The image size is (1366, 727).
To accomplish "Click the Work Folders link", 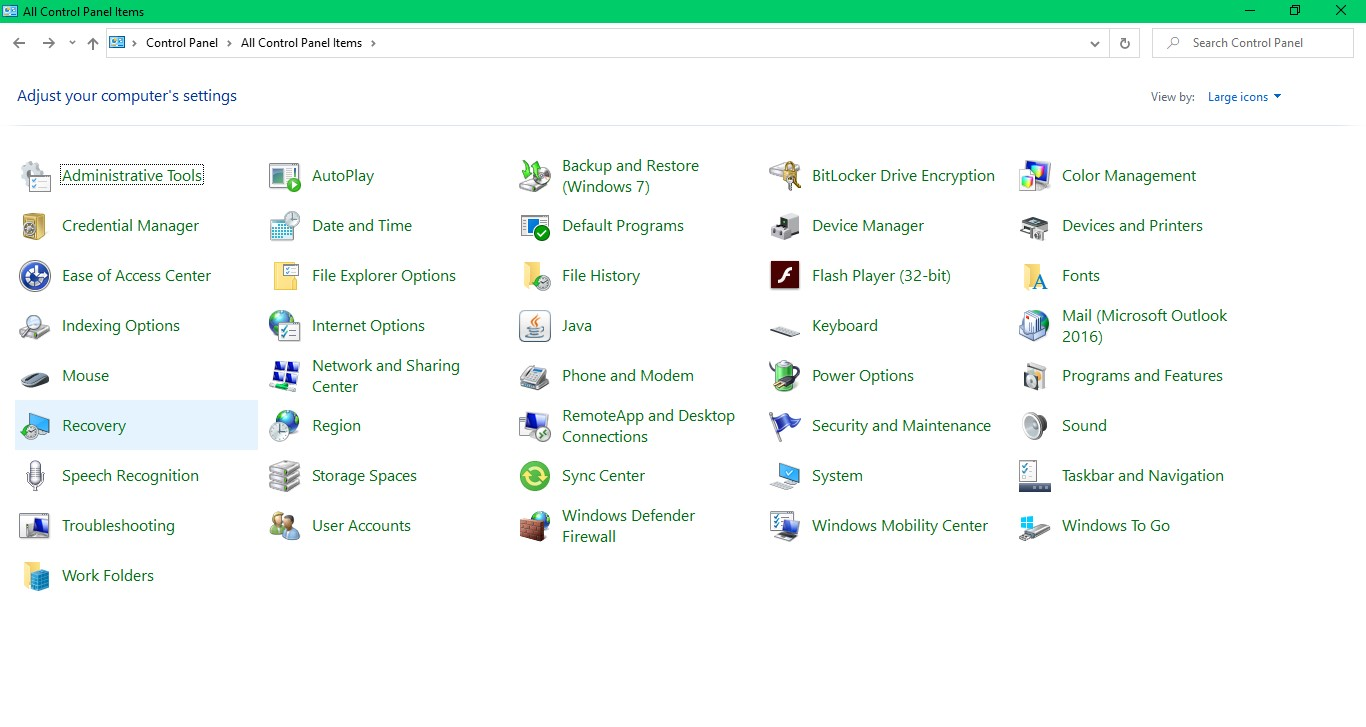I will click(x=108, y=576).
